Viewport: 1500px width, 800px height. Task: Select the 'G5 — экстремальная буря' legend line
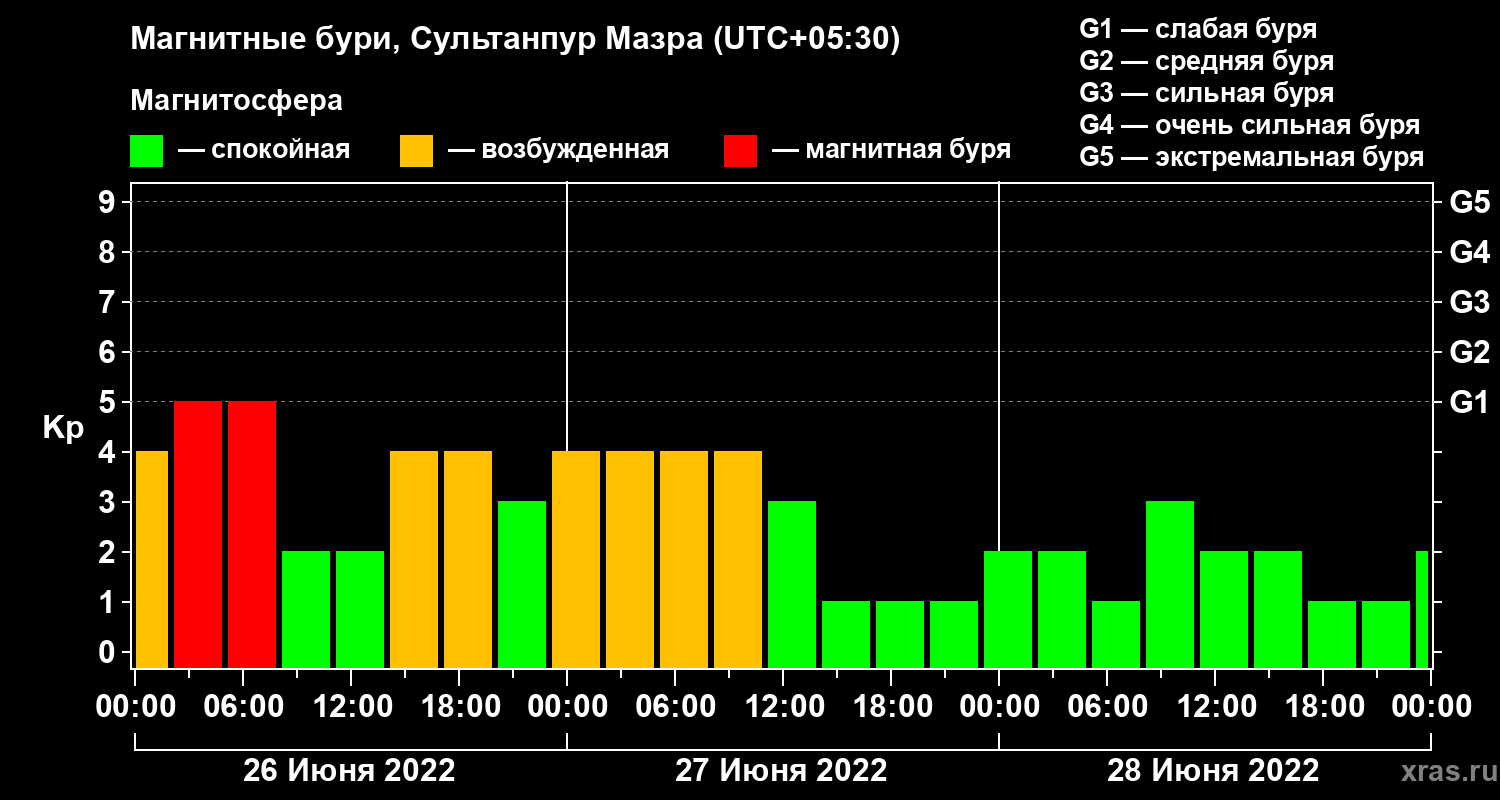pos(1252,158)
